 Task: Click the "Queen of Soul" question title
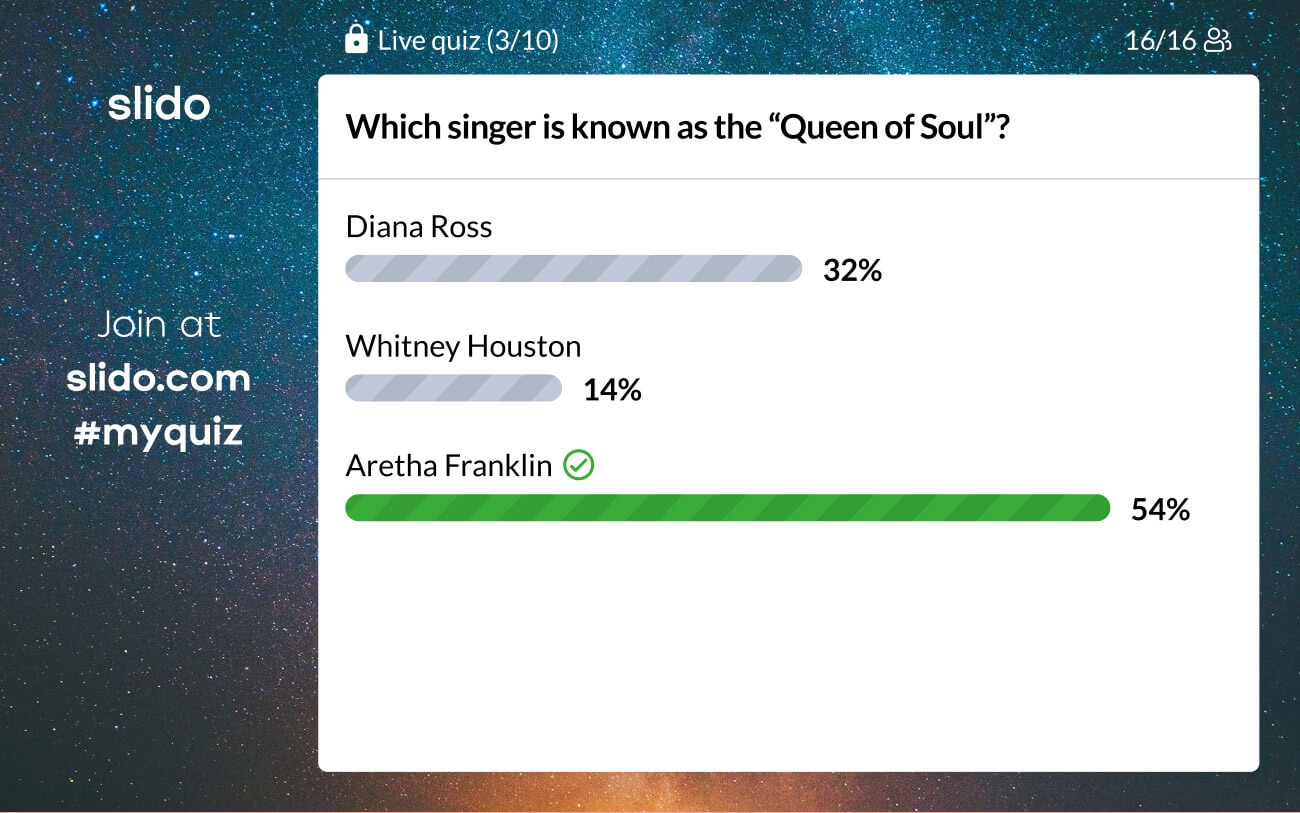(676, 127)
